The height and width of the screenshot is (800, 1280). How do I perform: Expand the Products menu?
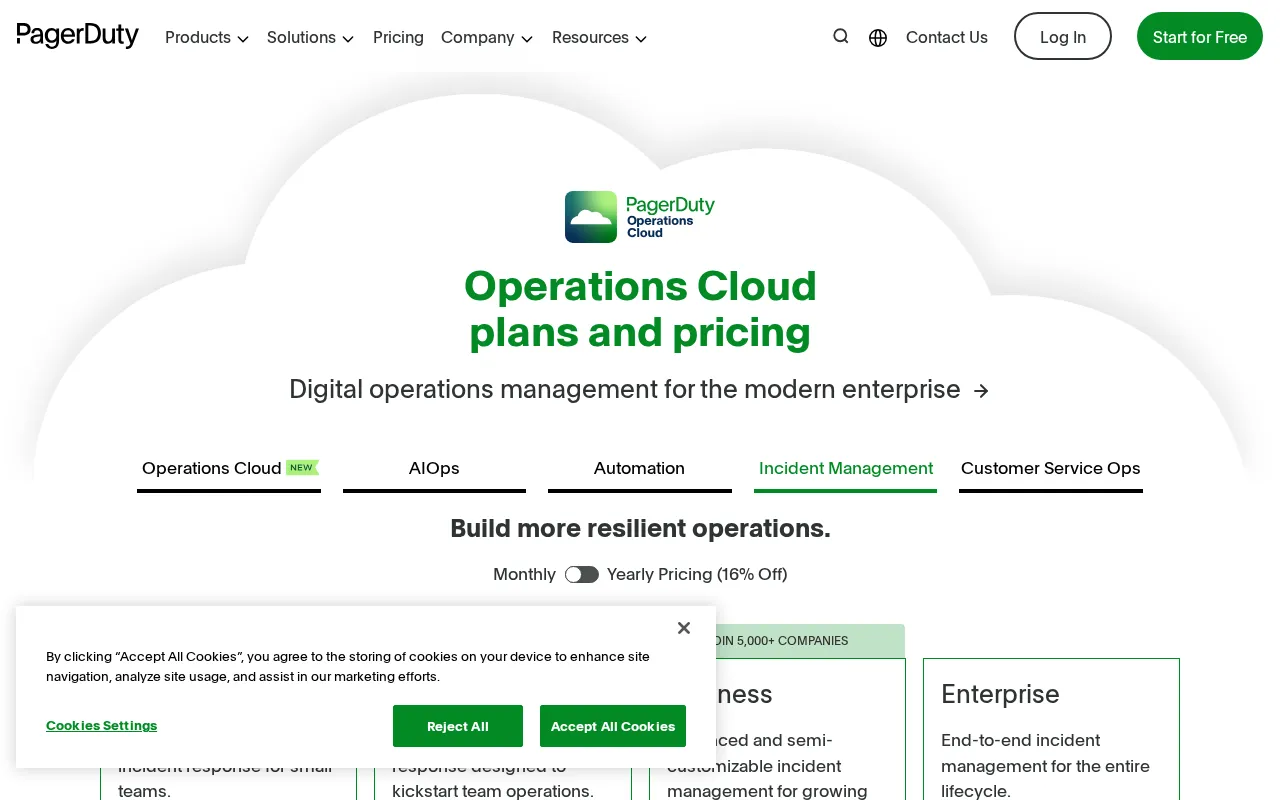click(207, 37)
